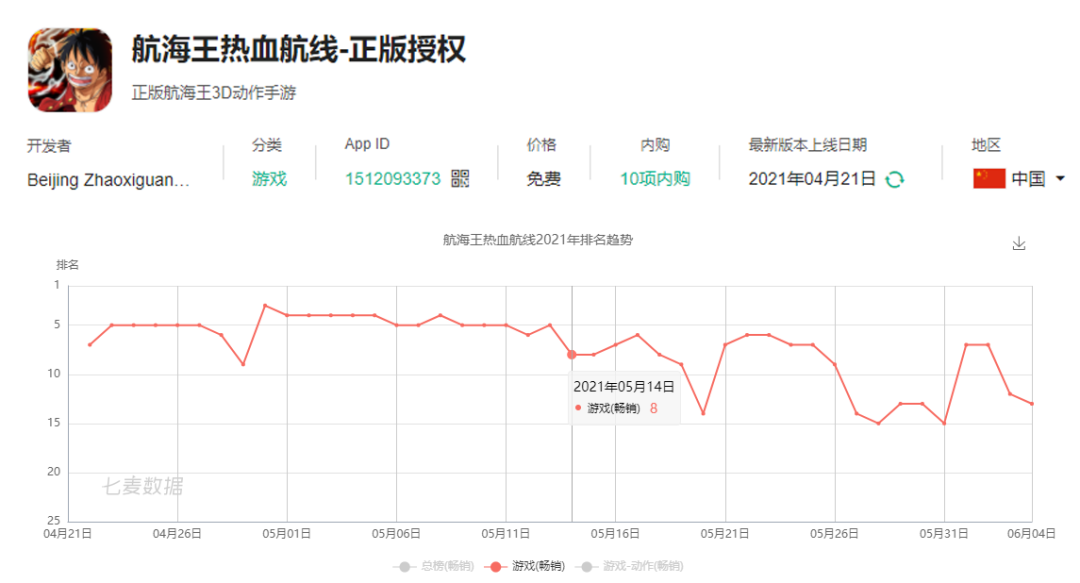Refresh the latest version date
The height and width of the screenshot is (583, 1080).
895,180
